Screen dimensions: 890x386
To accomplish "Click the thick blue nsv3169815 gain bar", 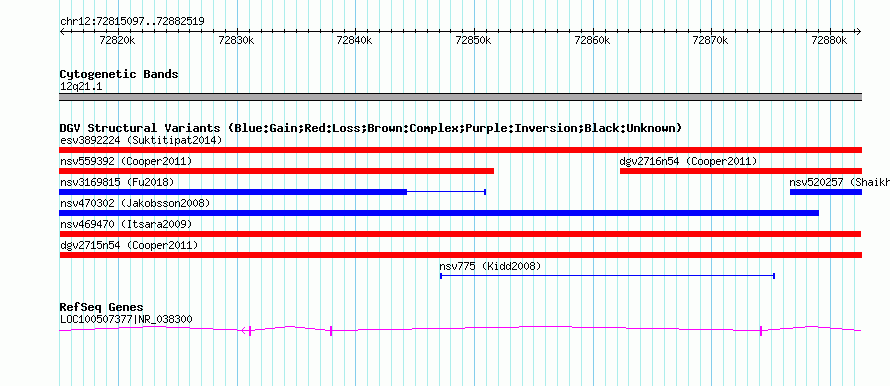I will [233, 192].
